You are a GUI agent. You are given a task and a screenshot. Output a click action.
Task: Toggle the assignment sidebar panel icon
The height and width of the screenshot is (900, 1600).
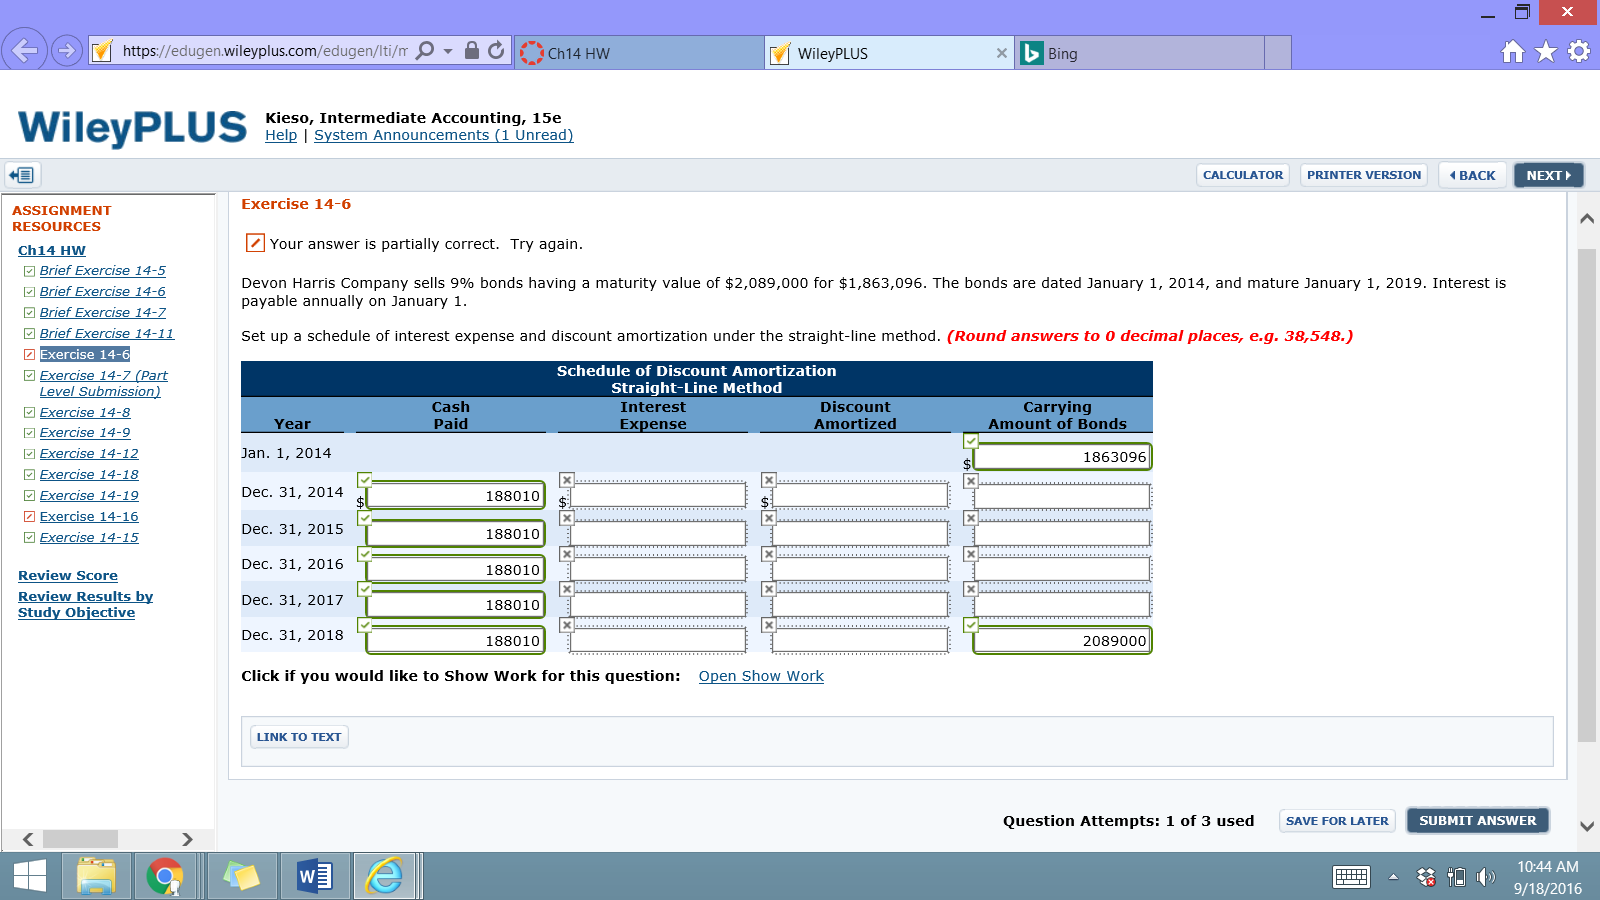(x=22, y=175)
